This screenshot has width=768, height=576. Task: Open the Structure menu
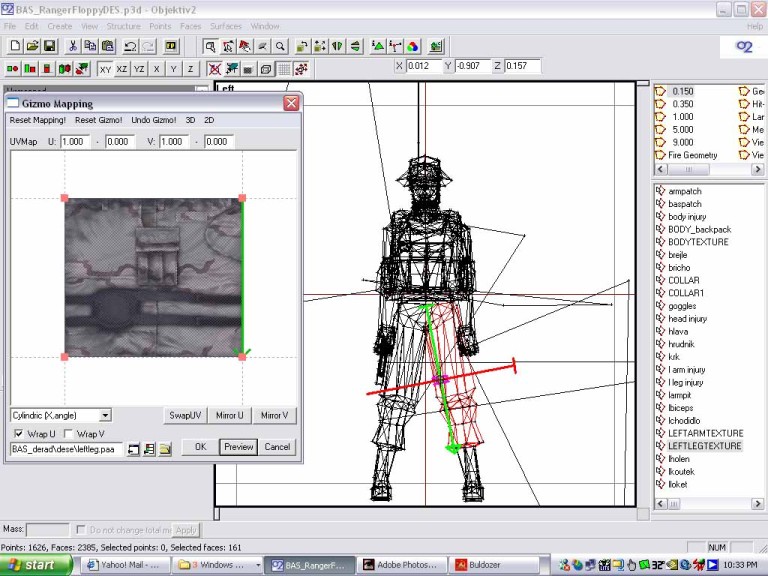click(x=123, y=25)
